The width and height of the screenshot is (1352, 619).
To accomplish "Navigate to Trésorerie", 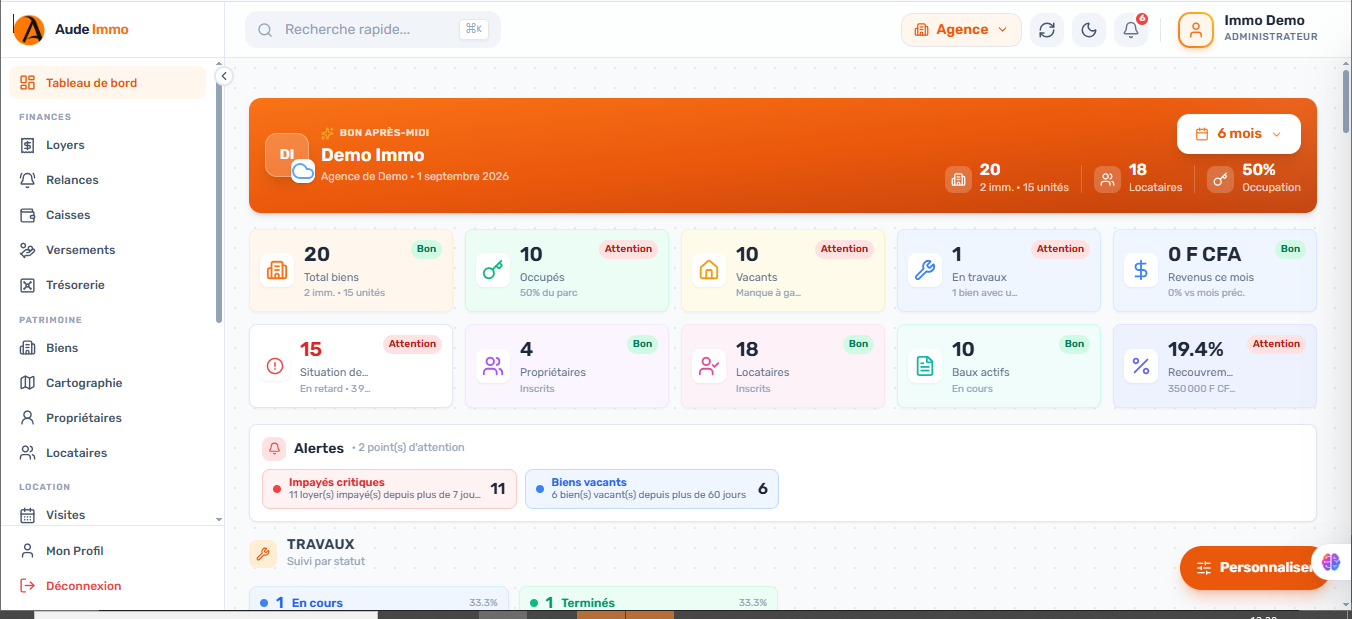I will (x=107, y=285).
